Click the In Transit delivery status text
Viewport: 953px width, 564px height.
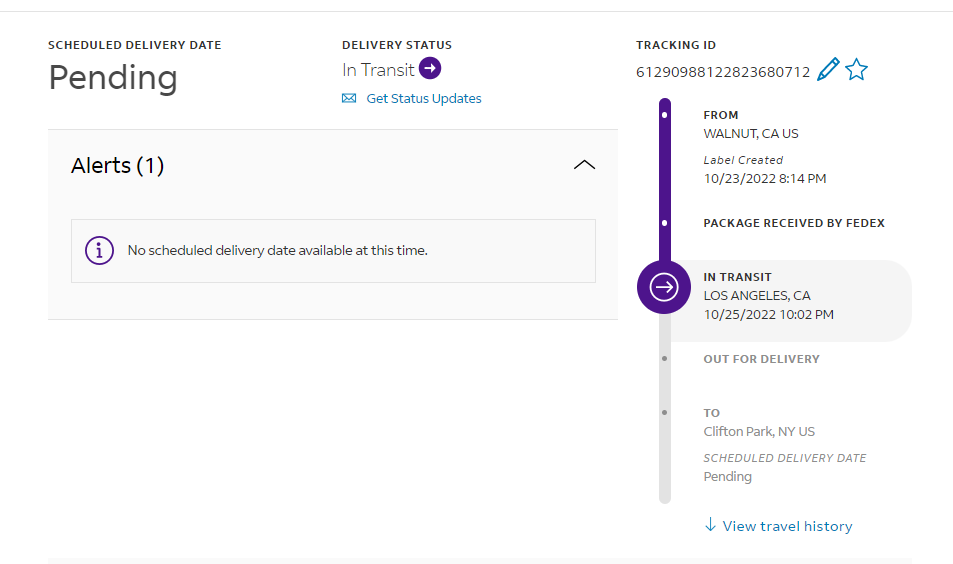[x=378, y=70]
